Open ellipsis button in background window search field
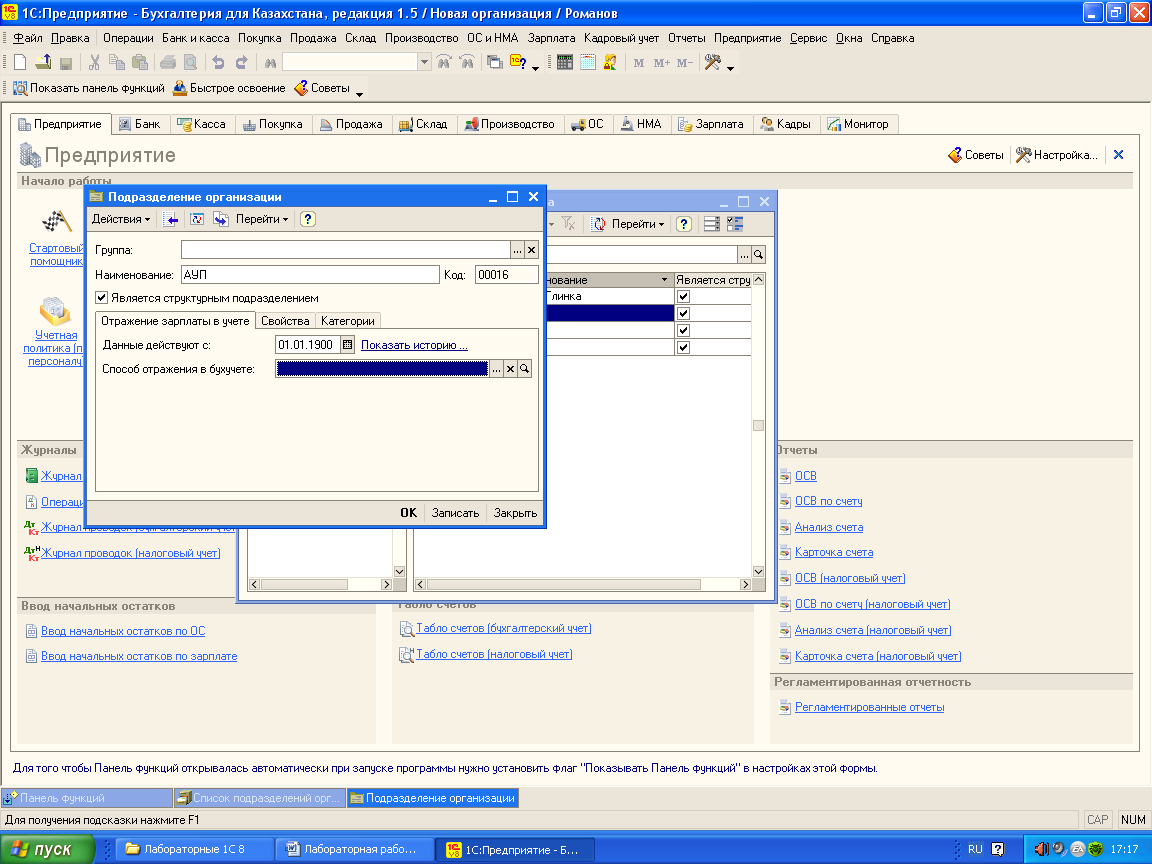Image resolution: width=1152 pixels, height=864 pixels. tap(744, 255)
